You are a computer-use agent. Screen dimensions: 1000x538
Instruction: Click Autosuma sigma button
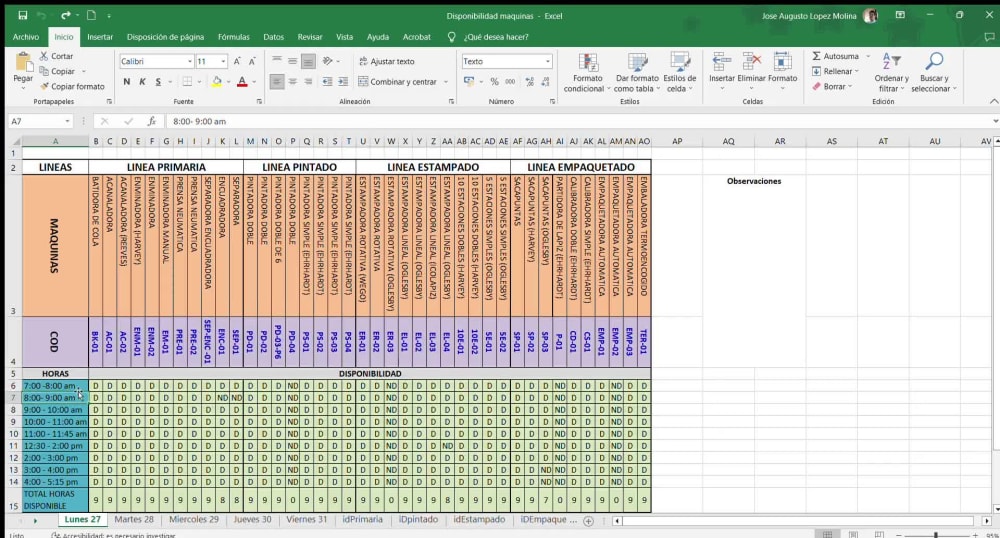835,56
